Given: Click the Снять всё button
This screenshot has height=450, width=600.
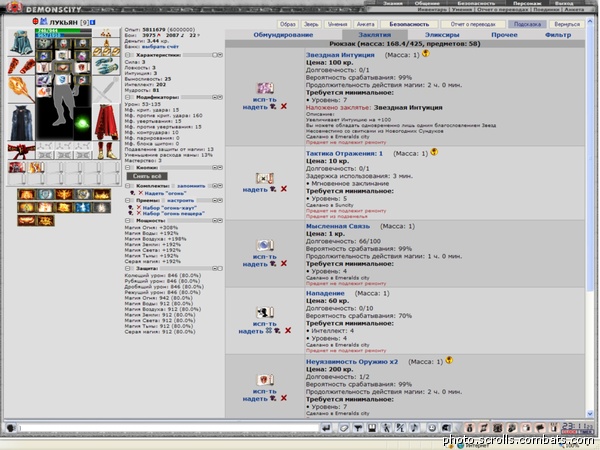Looking at the screenshot, I should pyautogui.click(x=147, y=176).
